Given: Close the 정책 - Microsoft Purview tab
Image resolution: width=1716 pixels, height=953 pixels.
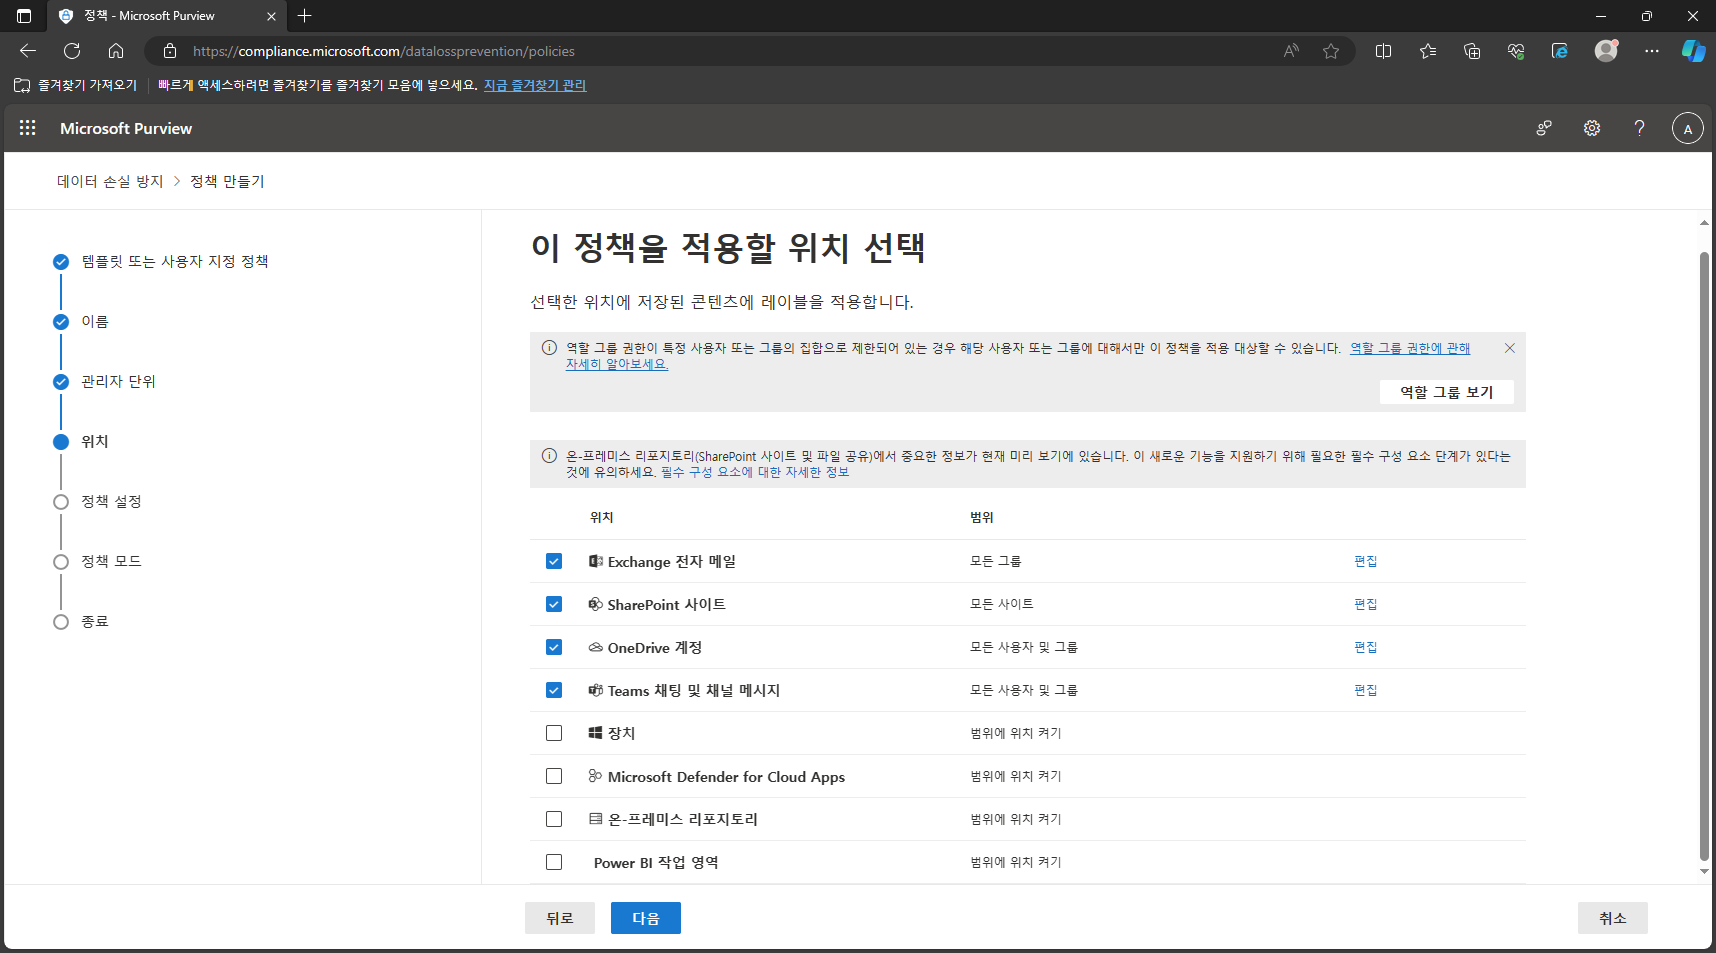Looking at the screenshot, I should [271, 16].
